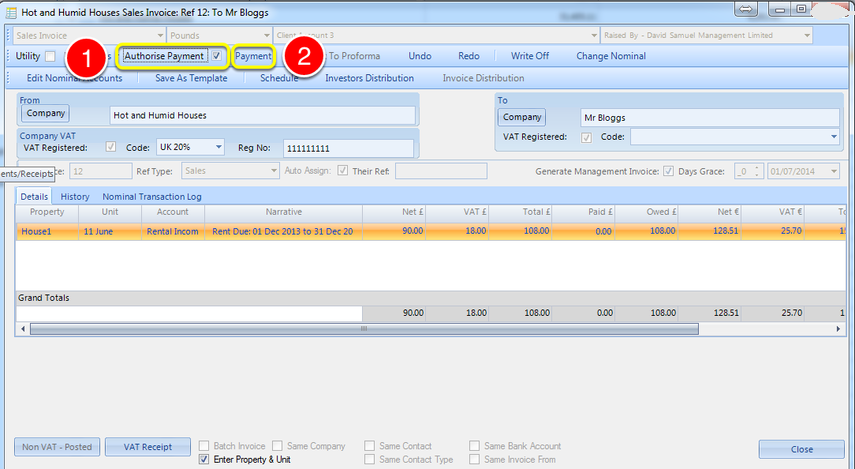Click Redo in the toolbar
Screen dimensions: 855x469
click(469, 56)
